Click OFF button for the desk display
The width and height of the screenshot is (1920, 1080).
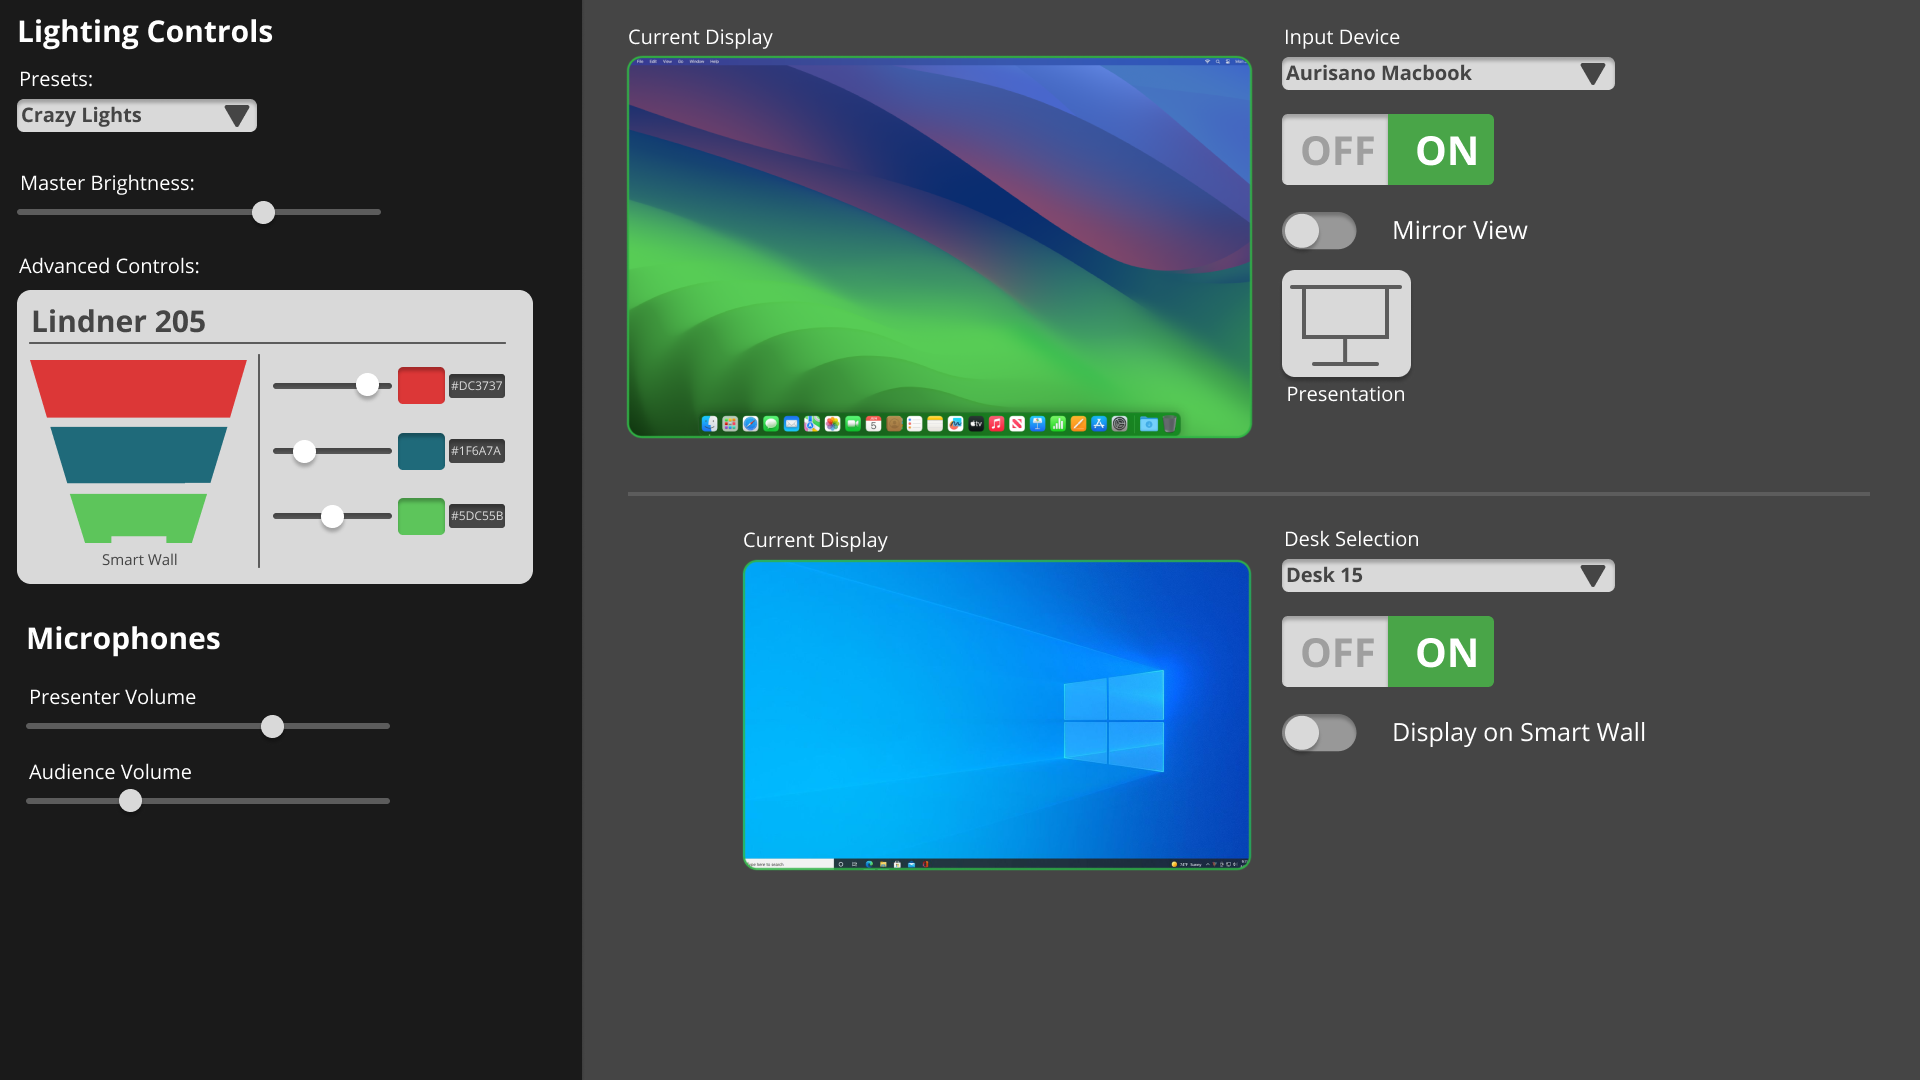point(1335,652)
